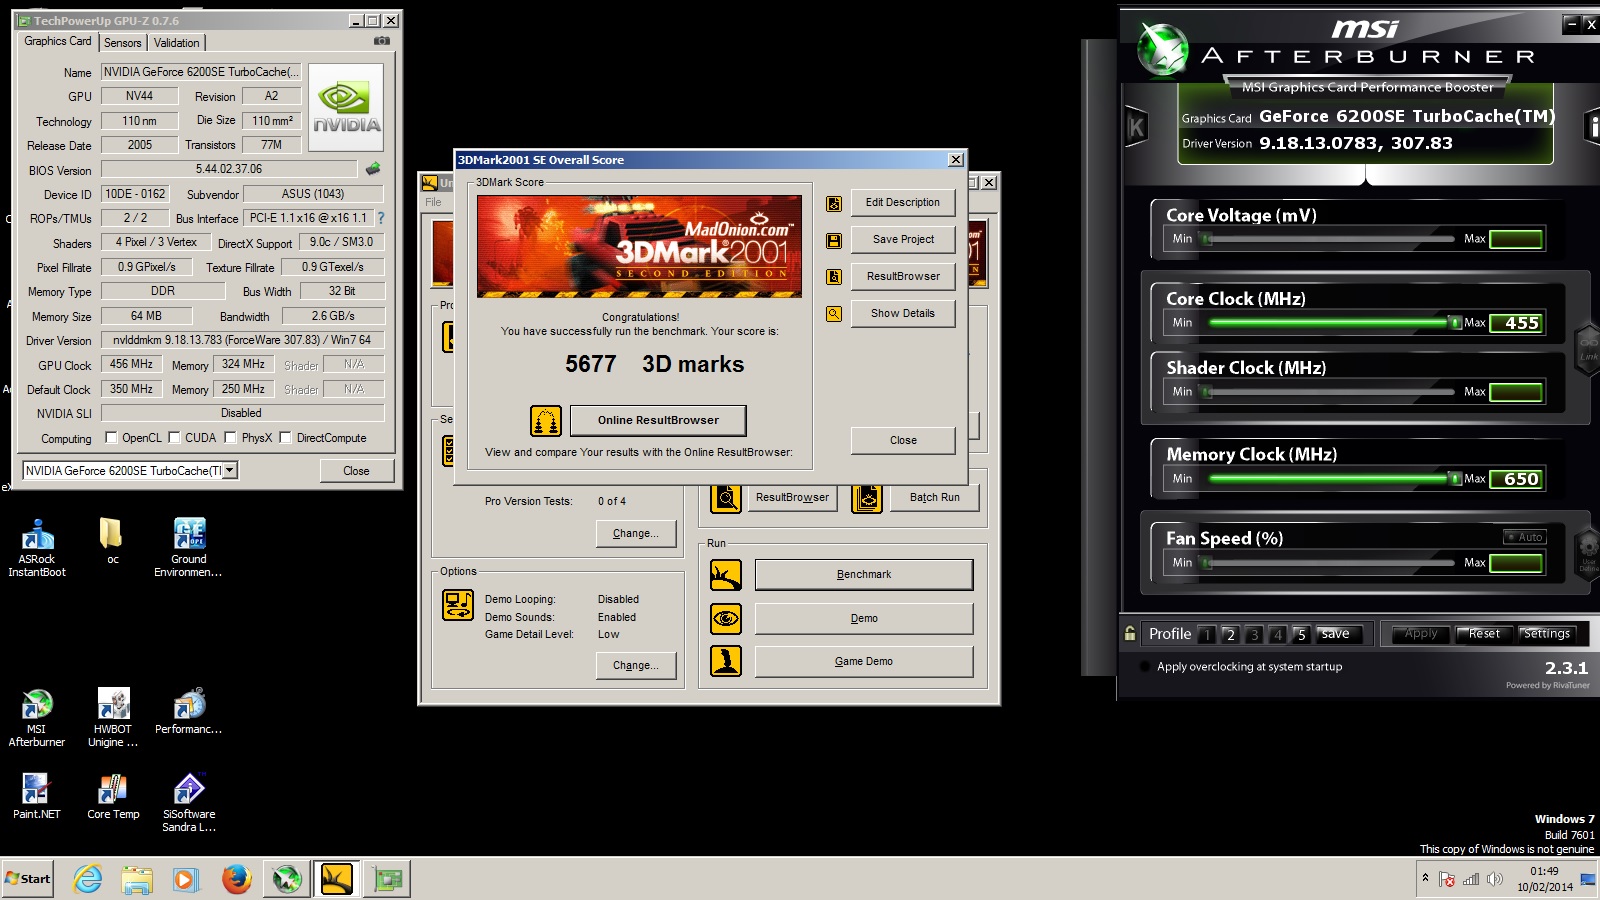1600x900 pixels.
Task: Enable the CUDA checkbox
Action: (175, 437)
